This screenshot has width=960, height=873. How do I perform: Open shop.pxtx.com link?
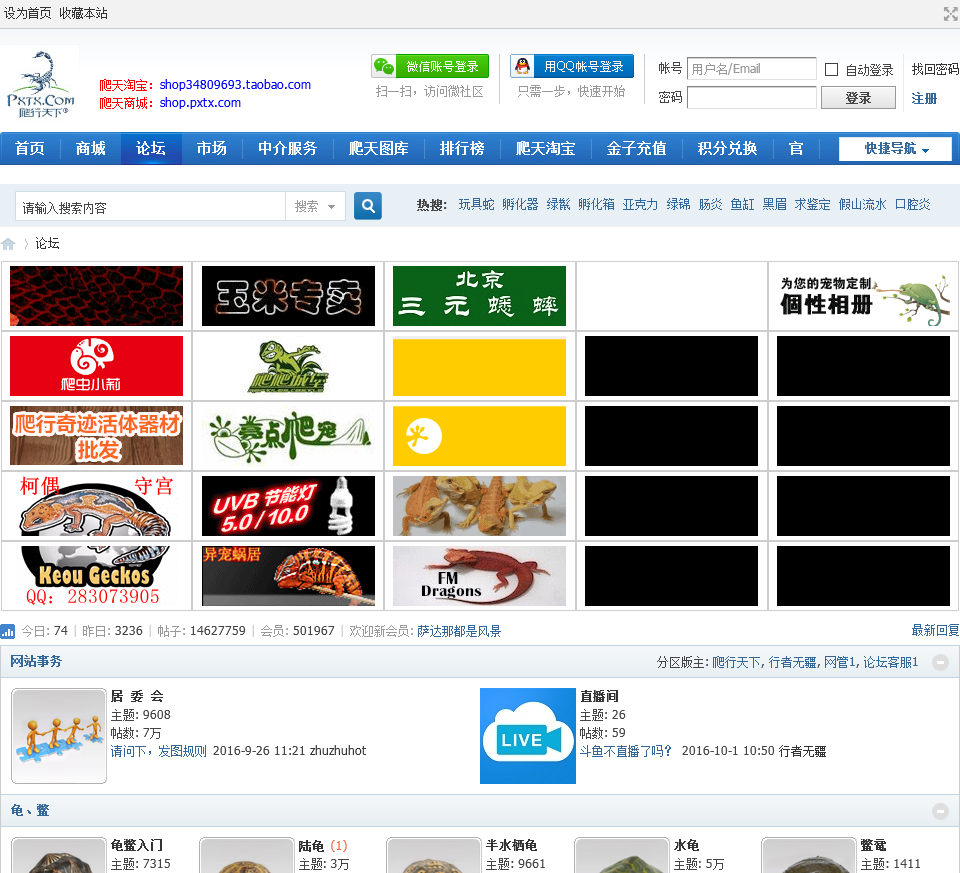200,103
